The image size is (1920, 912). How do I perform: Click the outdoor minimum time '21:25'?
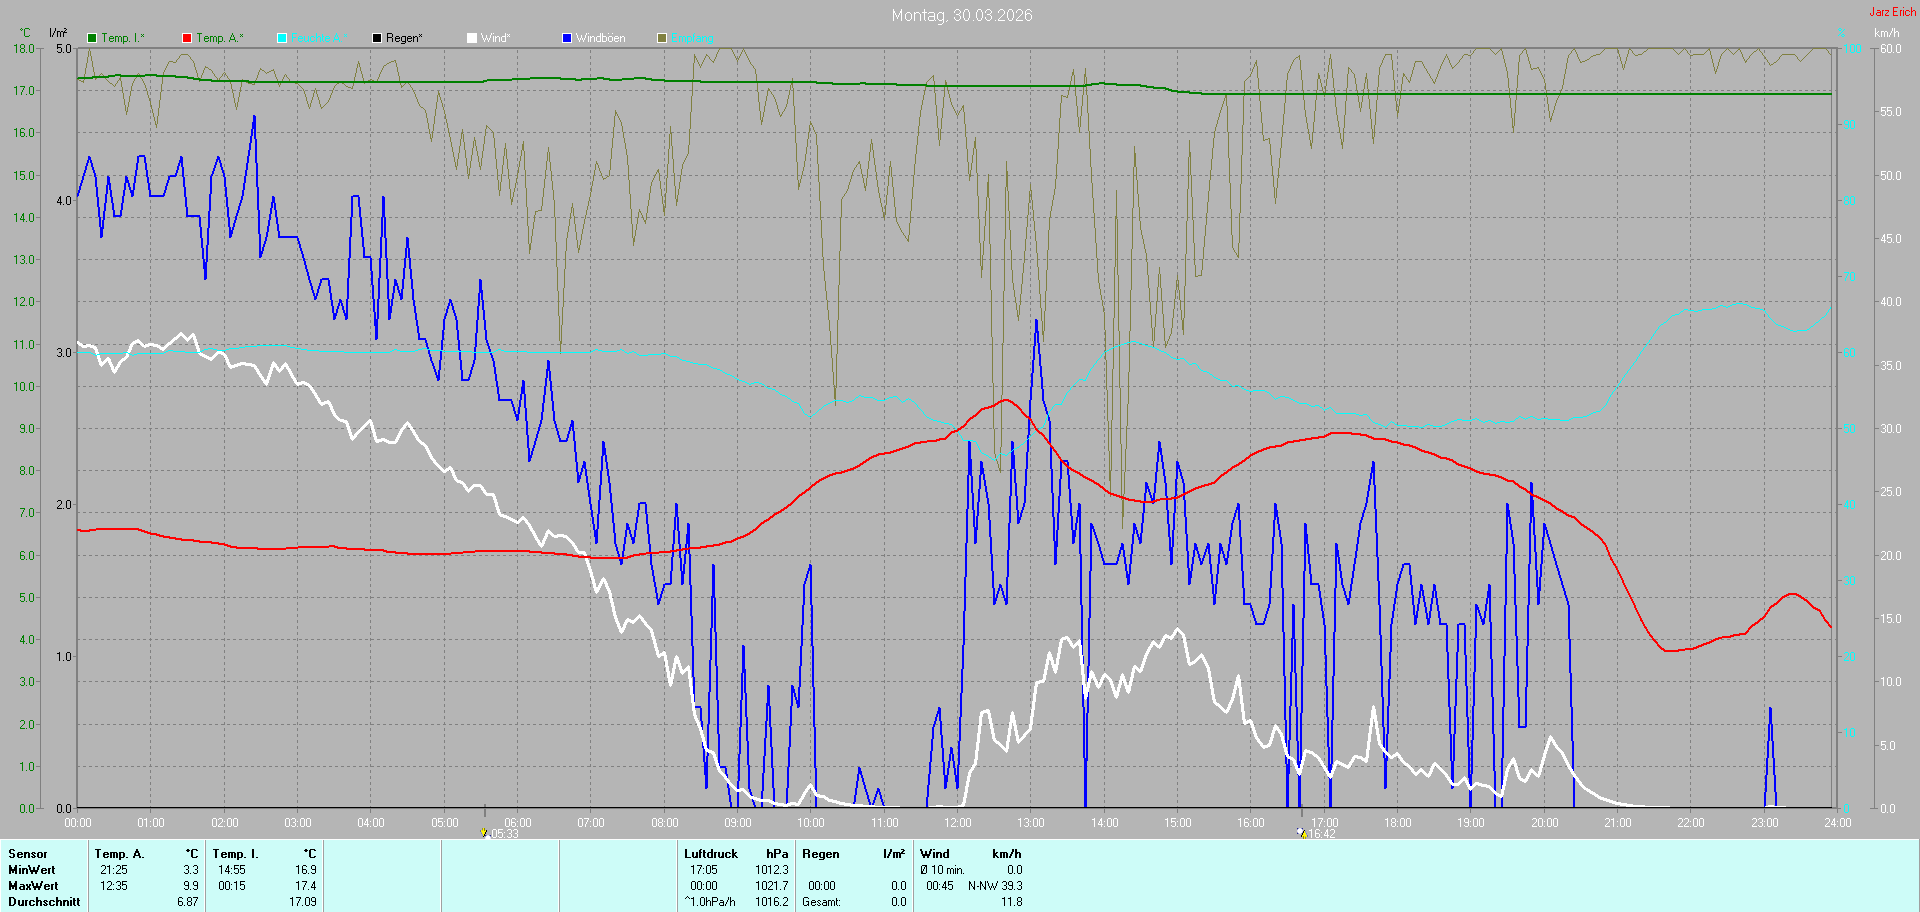click(114, 870)
